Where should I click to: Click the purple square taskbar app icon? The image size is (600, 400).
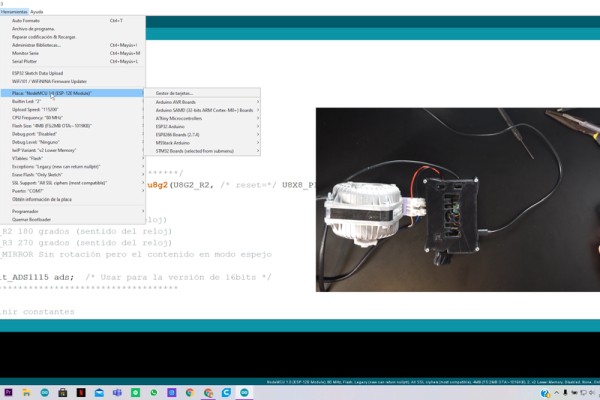point(172,392)
